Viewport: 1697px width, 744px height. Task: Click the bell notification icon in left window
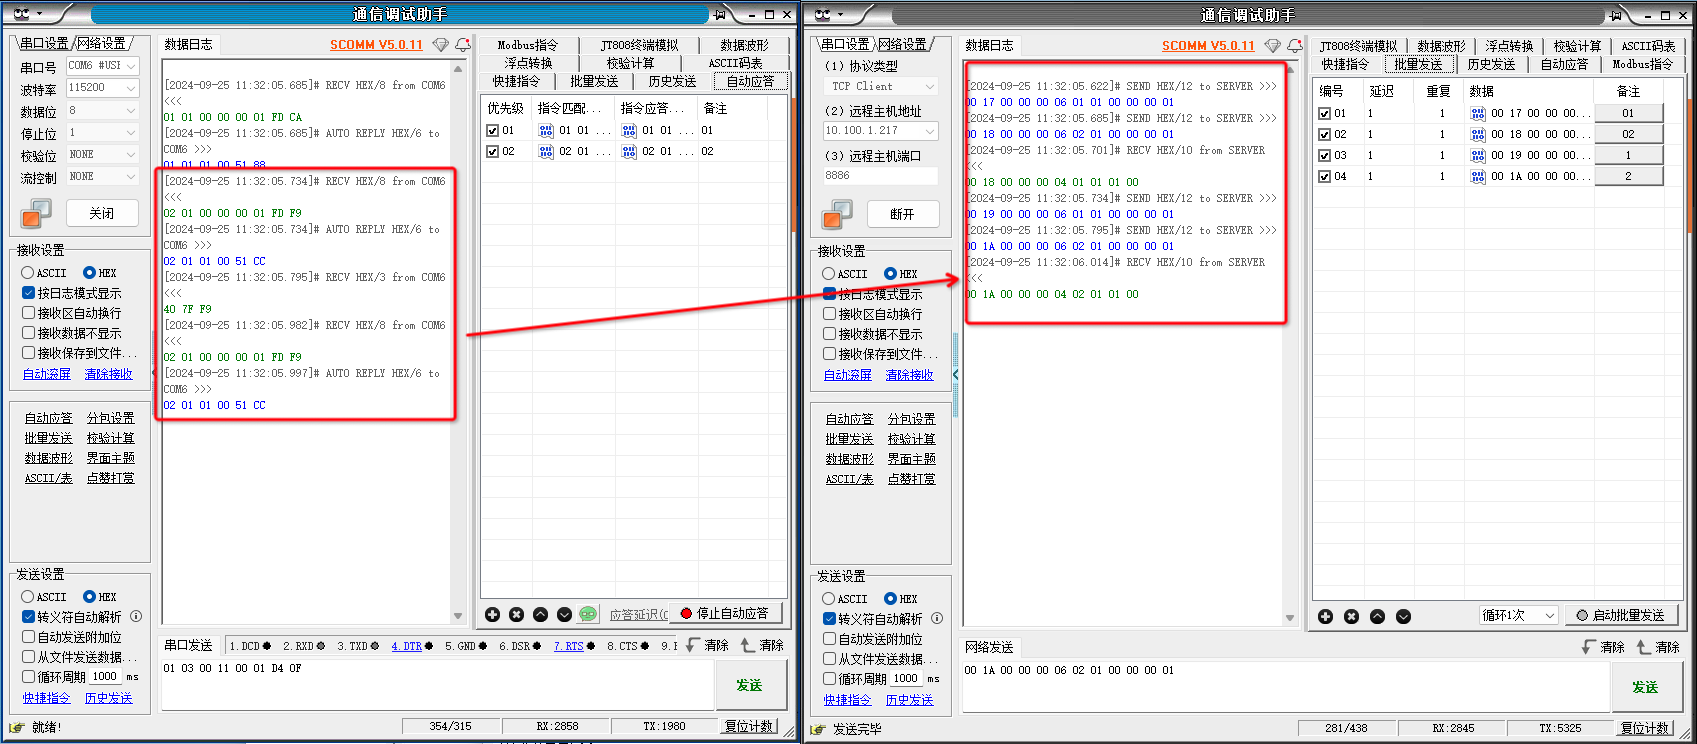[463, 45]
